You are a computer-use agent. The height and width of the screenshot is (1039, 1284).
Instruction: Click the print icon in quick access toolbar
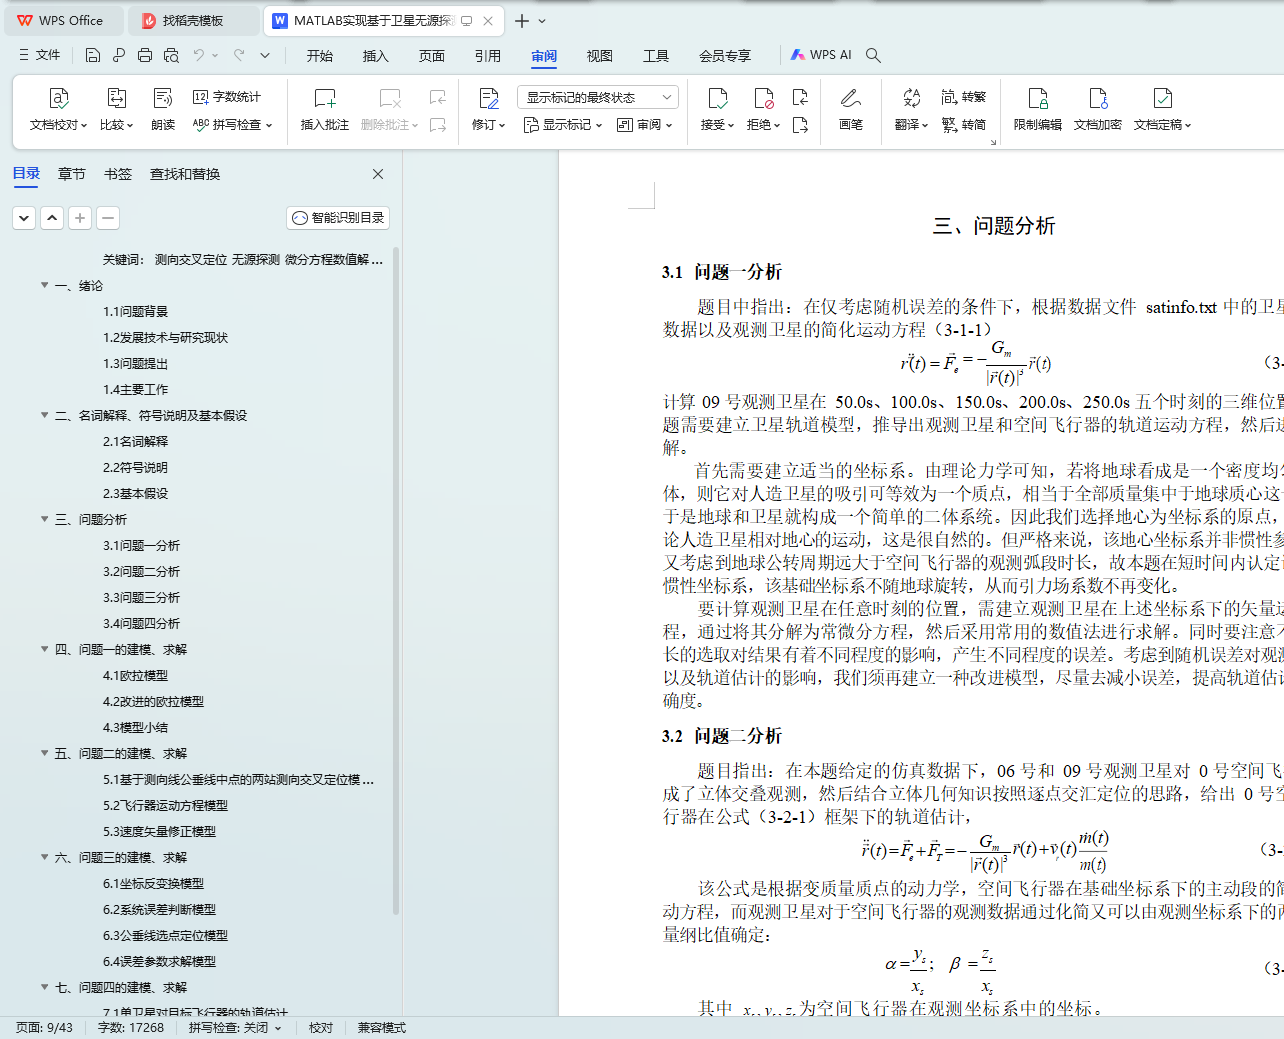(145, 56)
